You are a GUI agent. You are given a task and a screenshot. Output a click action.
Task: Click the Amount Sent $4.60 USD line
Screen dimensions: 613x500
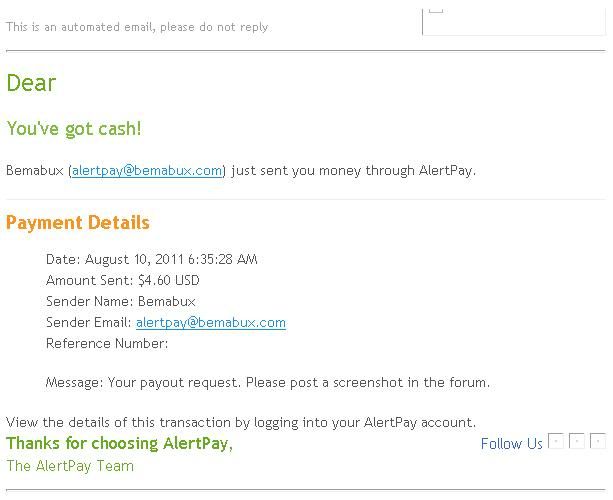point(123,280)
